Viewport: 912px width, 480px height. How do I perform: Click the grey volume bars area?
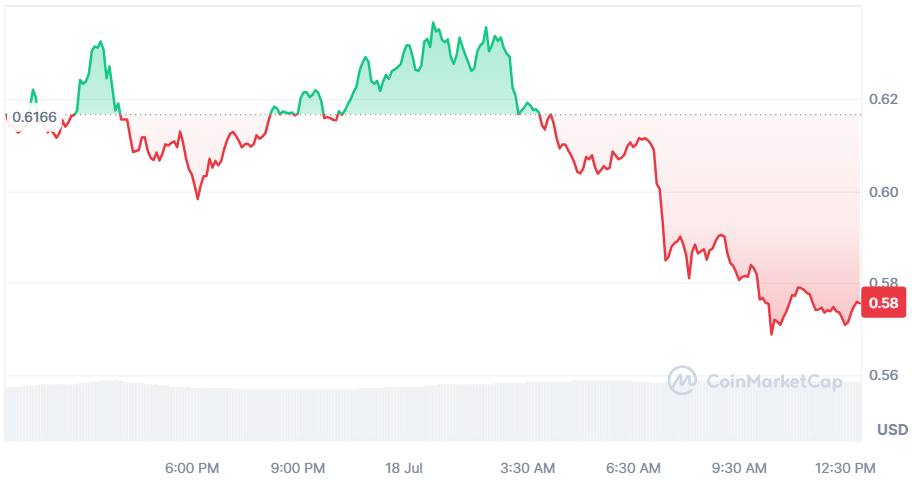click(433, 411)
